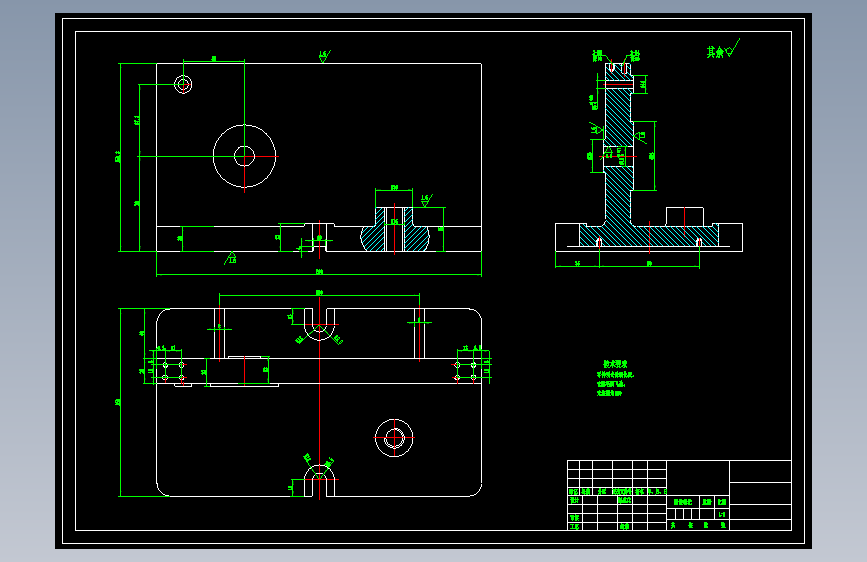Click the 审核 cell in the title block
Image resolution: width=867 pixels, height=562 pixels.
tap(574, 518)
